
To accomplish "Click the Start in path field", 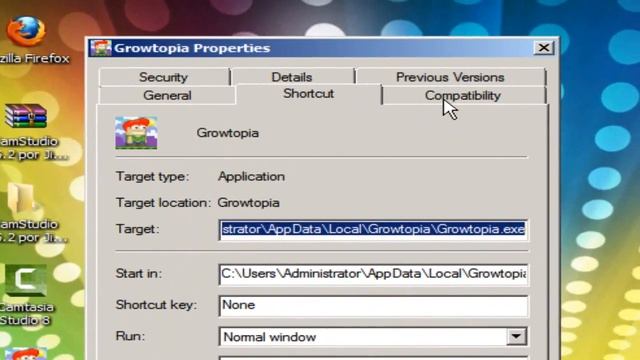I will pos(373,274).
